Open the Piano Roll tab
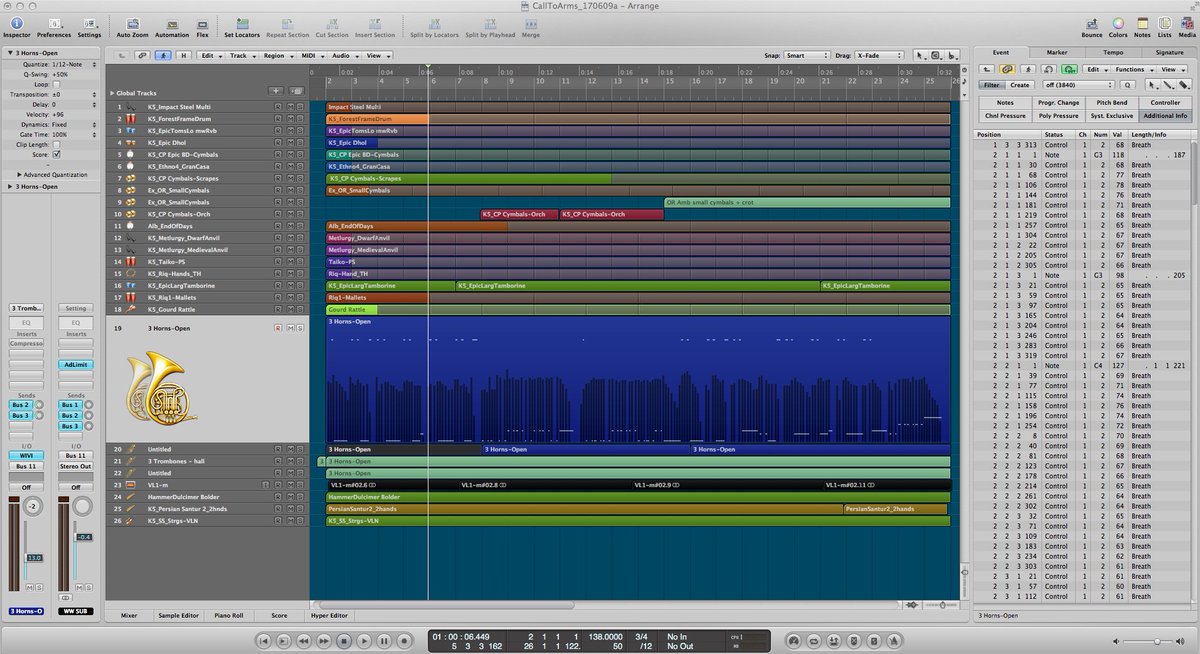The width and height of the screenshot is (1200, 654). click(x=229, y=615)
